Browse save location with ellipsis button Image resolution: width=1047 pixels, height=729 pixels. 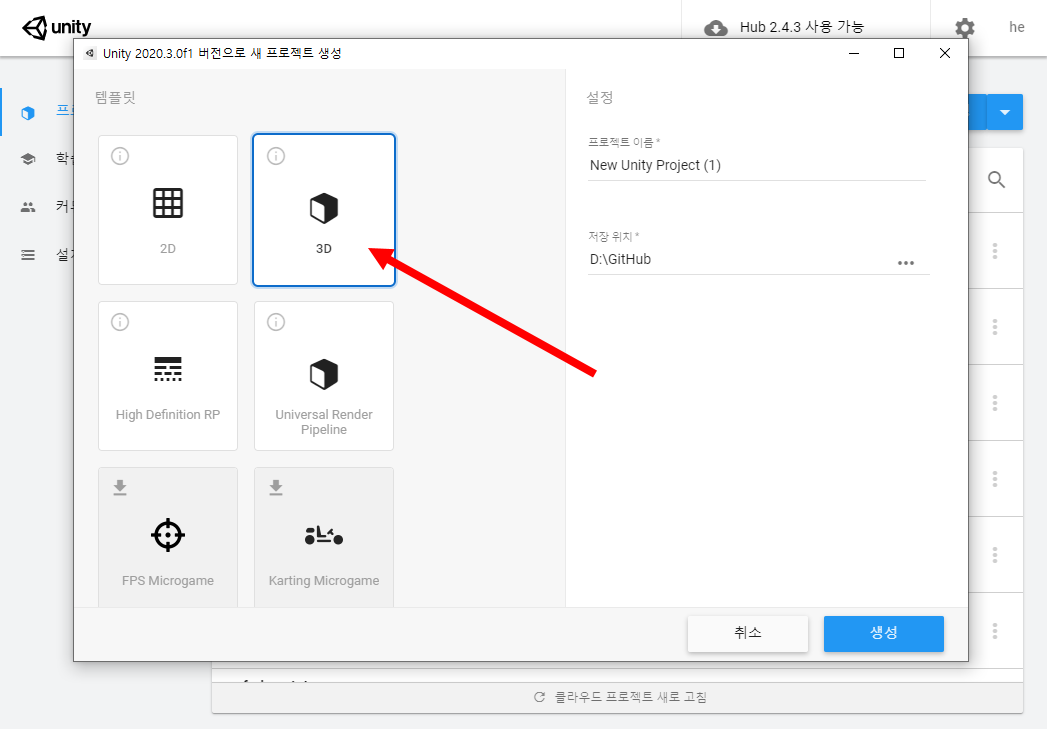click(906, 263)
